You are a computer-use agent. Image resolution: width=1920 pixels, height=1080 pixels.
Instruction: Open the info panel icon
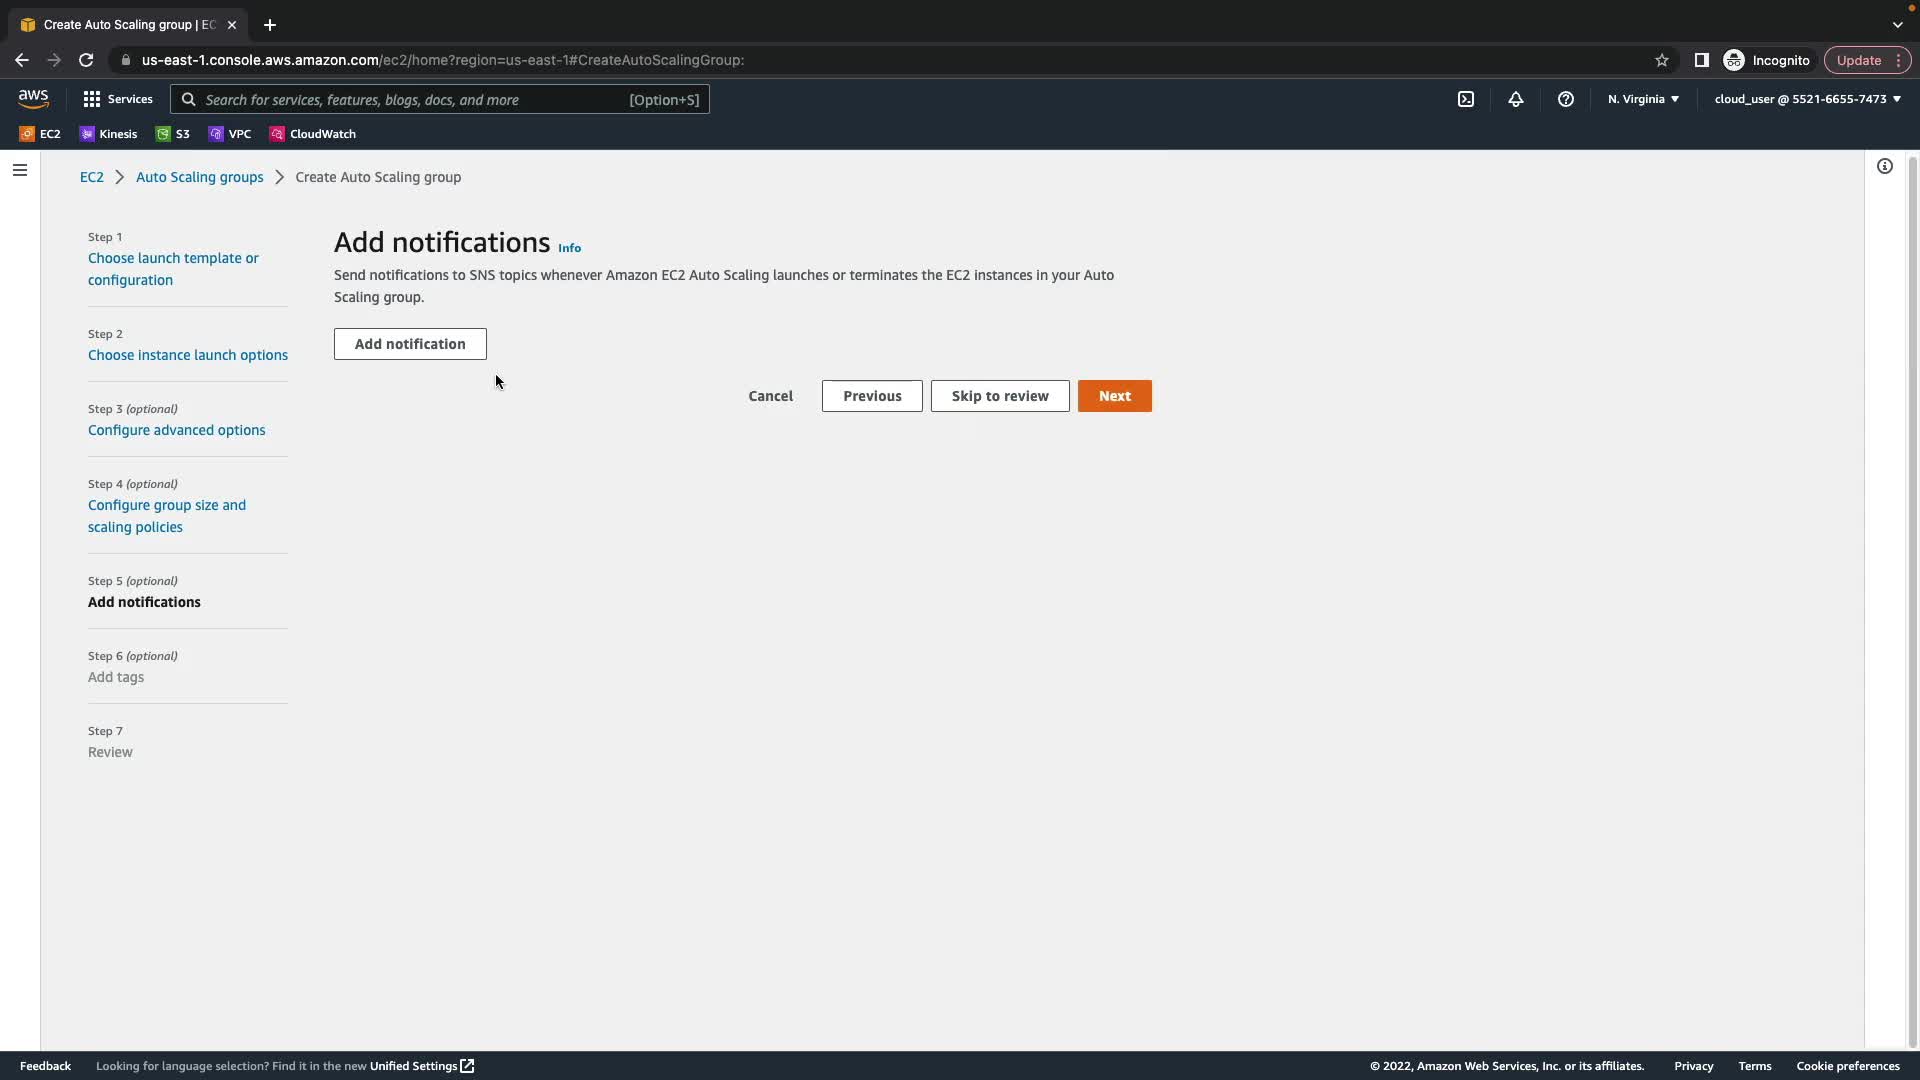pos(1884,166)
